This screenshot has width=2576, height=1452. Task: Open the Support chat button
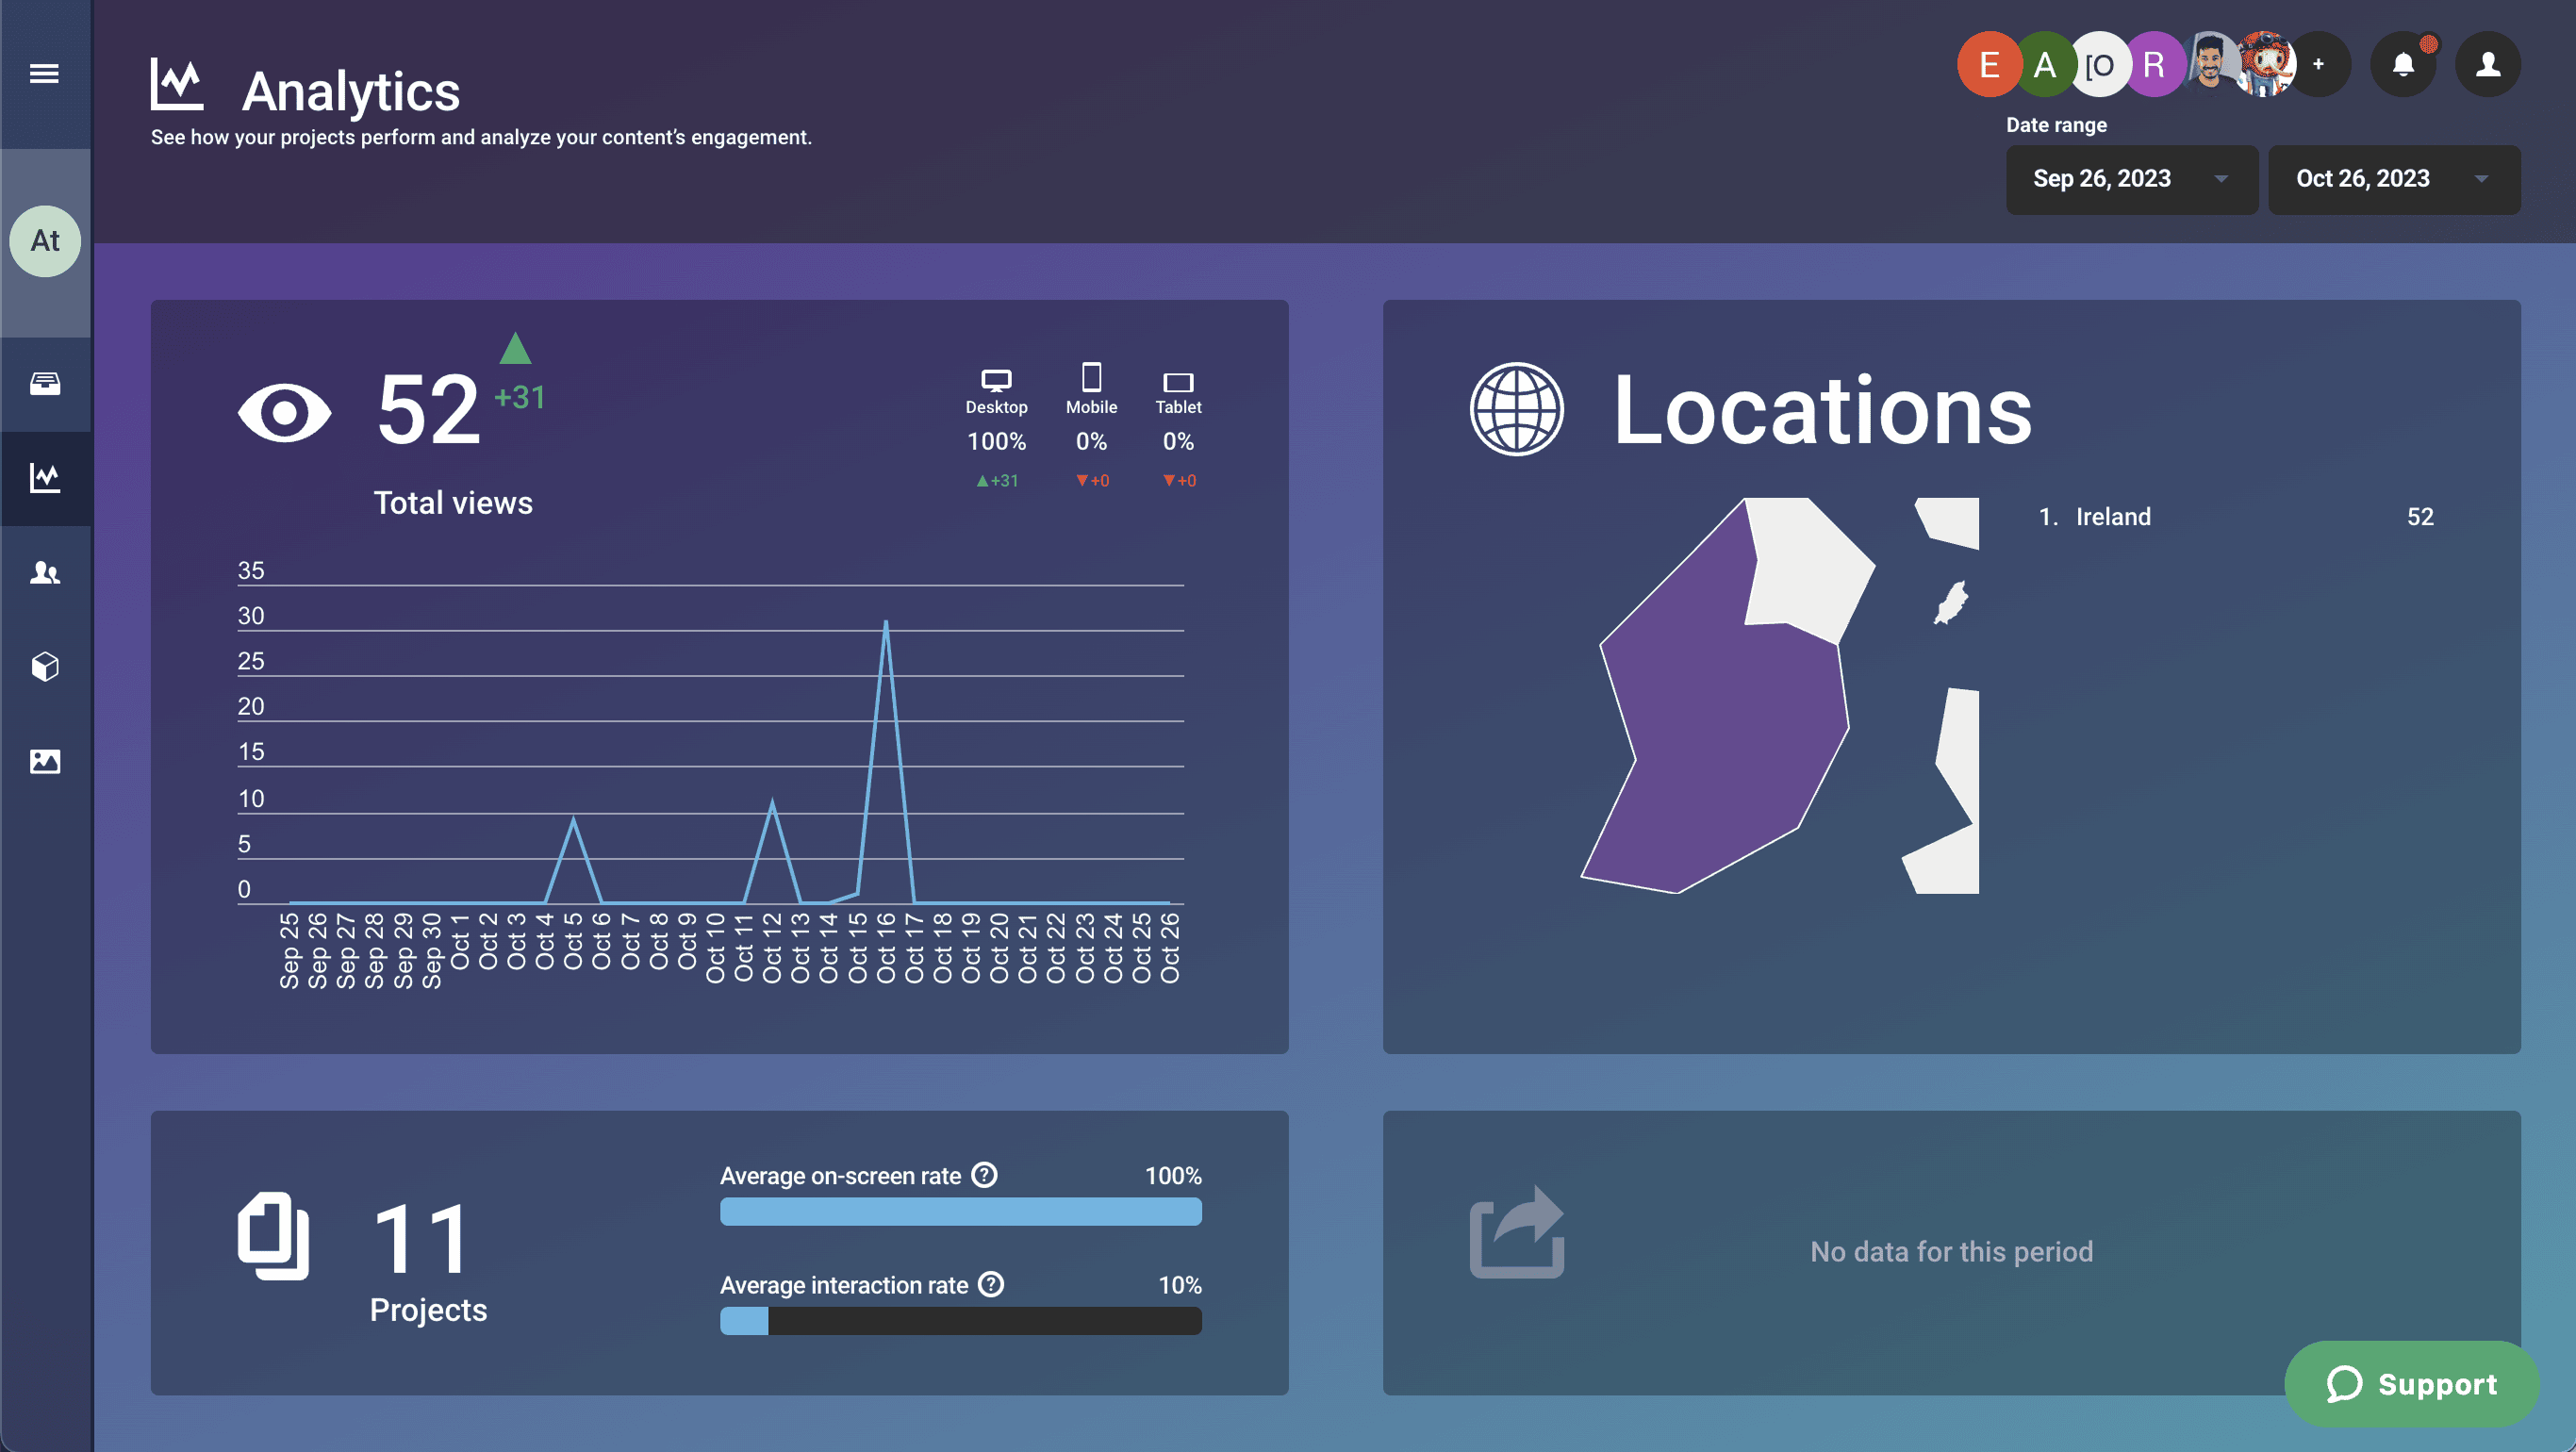(2411, 1384)
